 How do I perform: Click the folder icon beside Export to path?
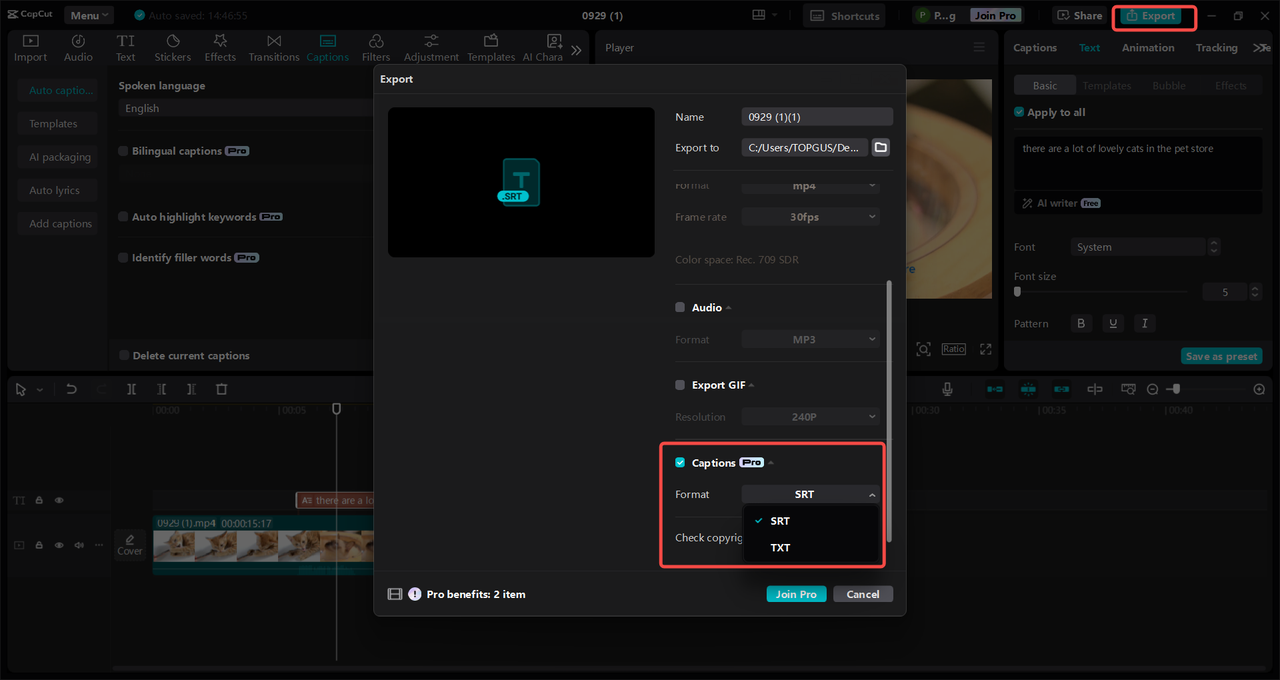pyautogui.click(x=880, y=147)
